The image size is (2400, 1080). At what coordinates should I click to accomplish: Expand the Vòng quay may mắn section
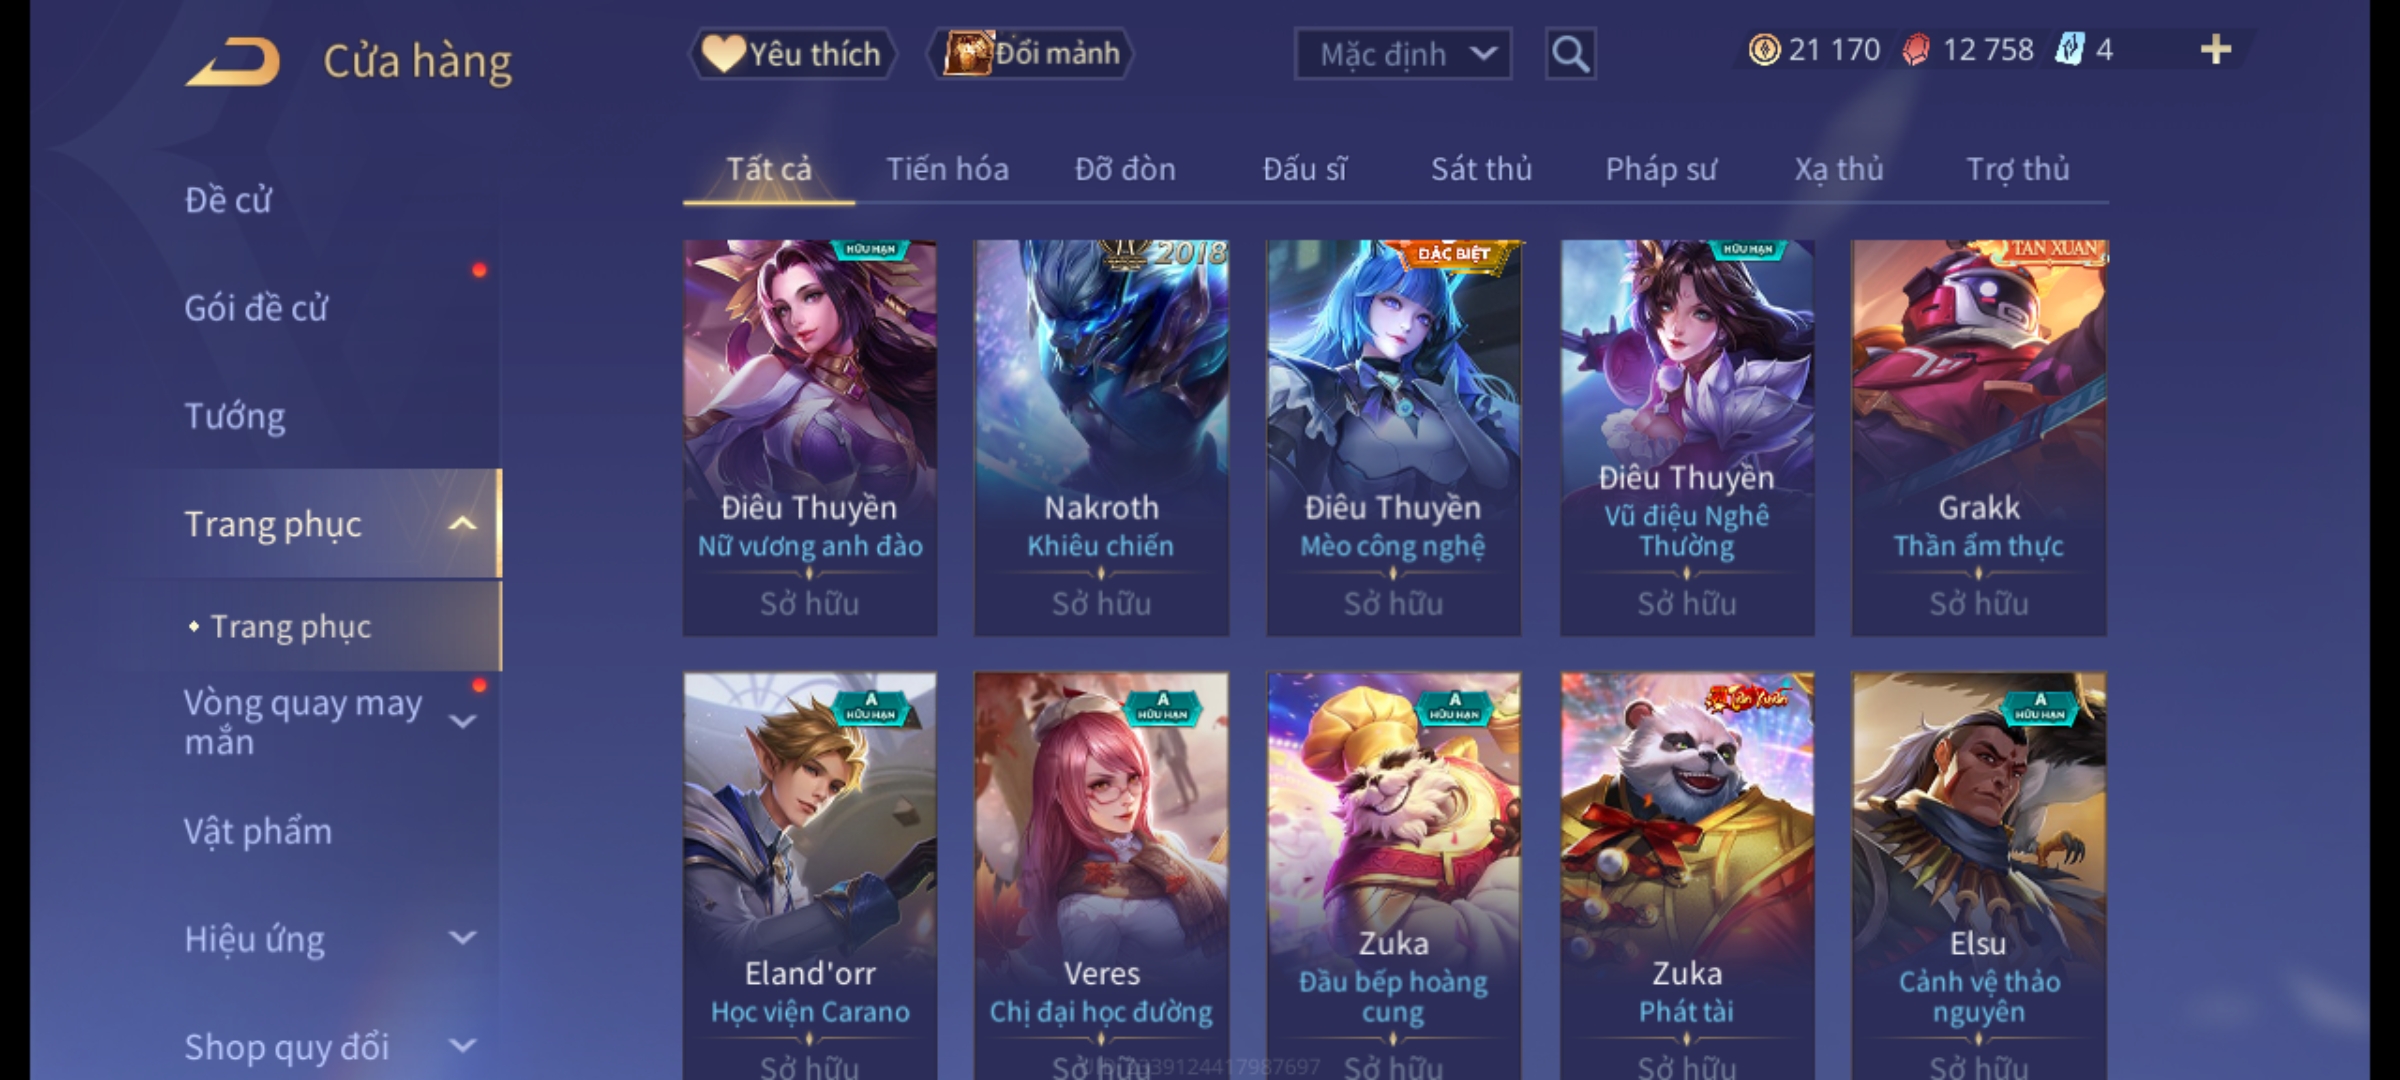[x=463, y=721]
